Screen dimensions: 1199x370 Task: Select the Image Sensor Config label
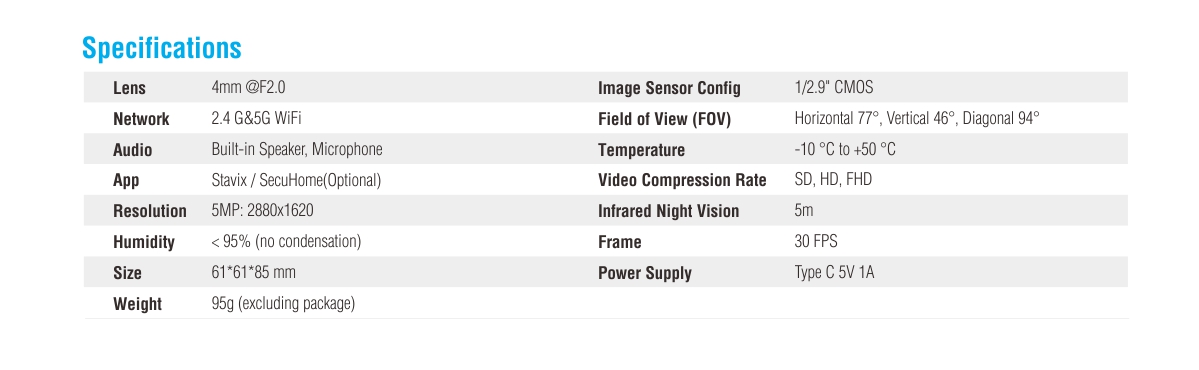click(669, 88)
